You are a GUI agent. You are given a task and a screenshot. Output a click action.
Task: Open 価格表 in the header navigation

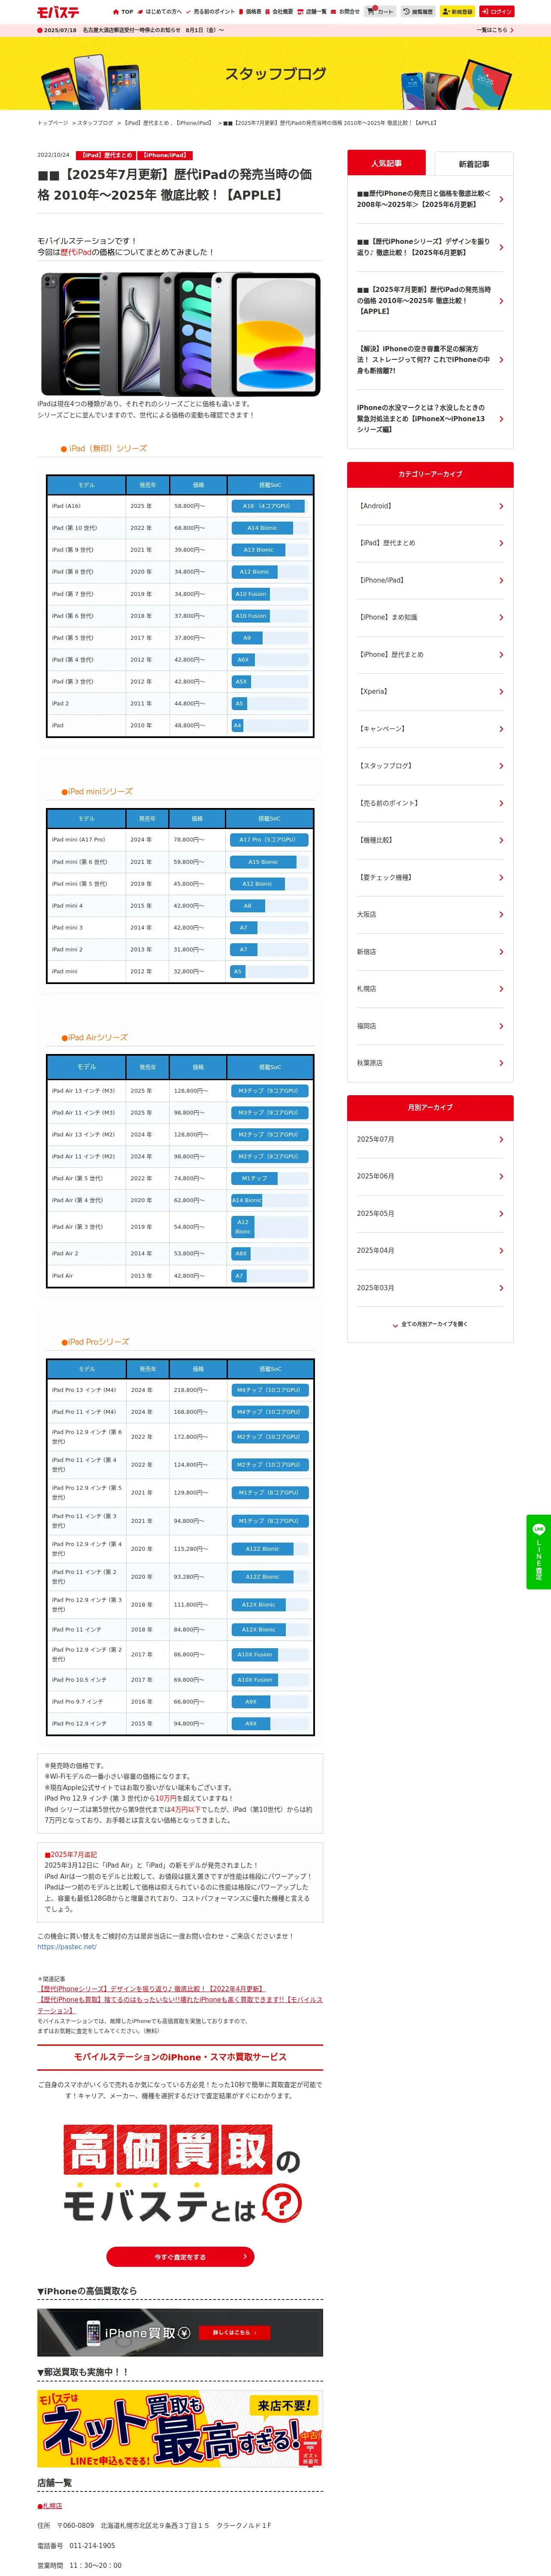pyautogui.click(x=250, y=12)
